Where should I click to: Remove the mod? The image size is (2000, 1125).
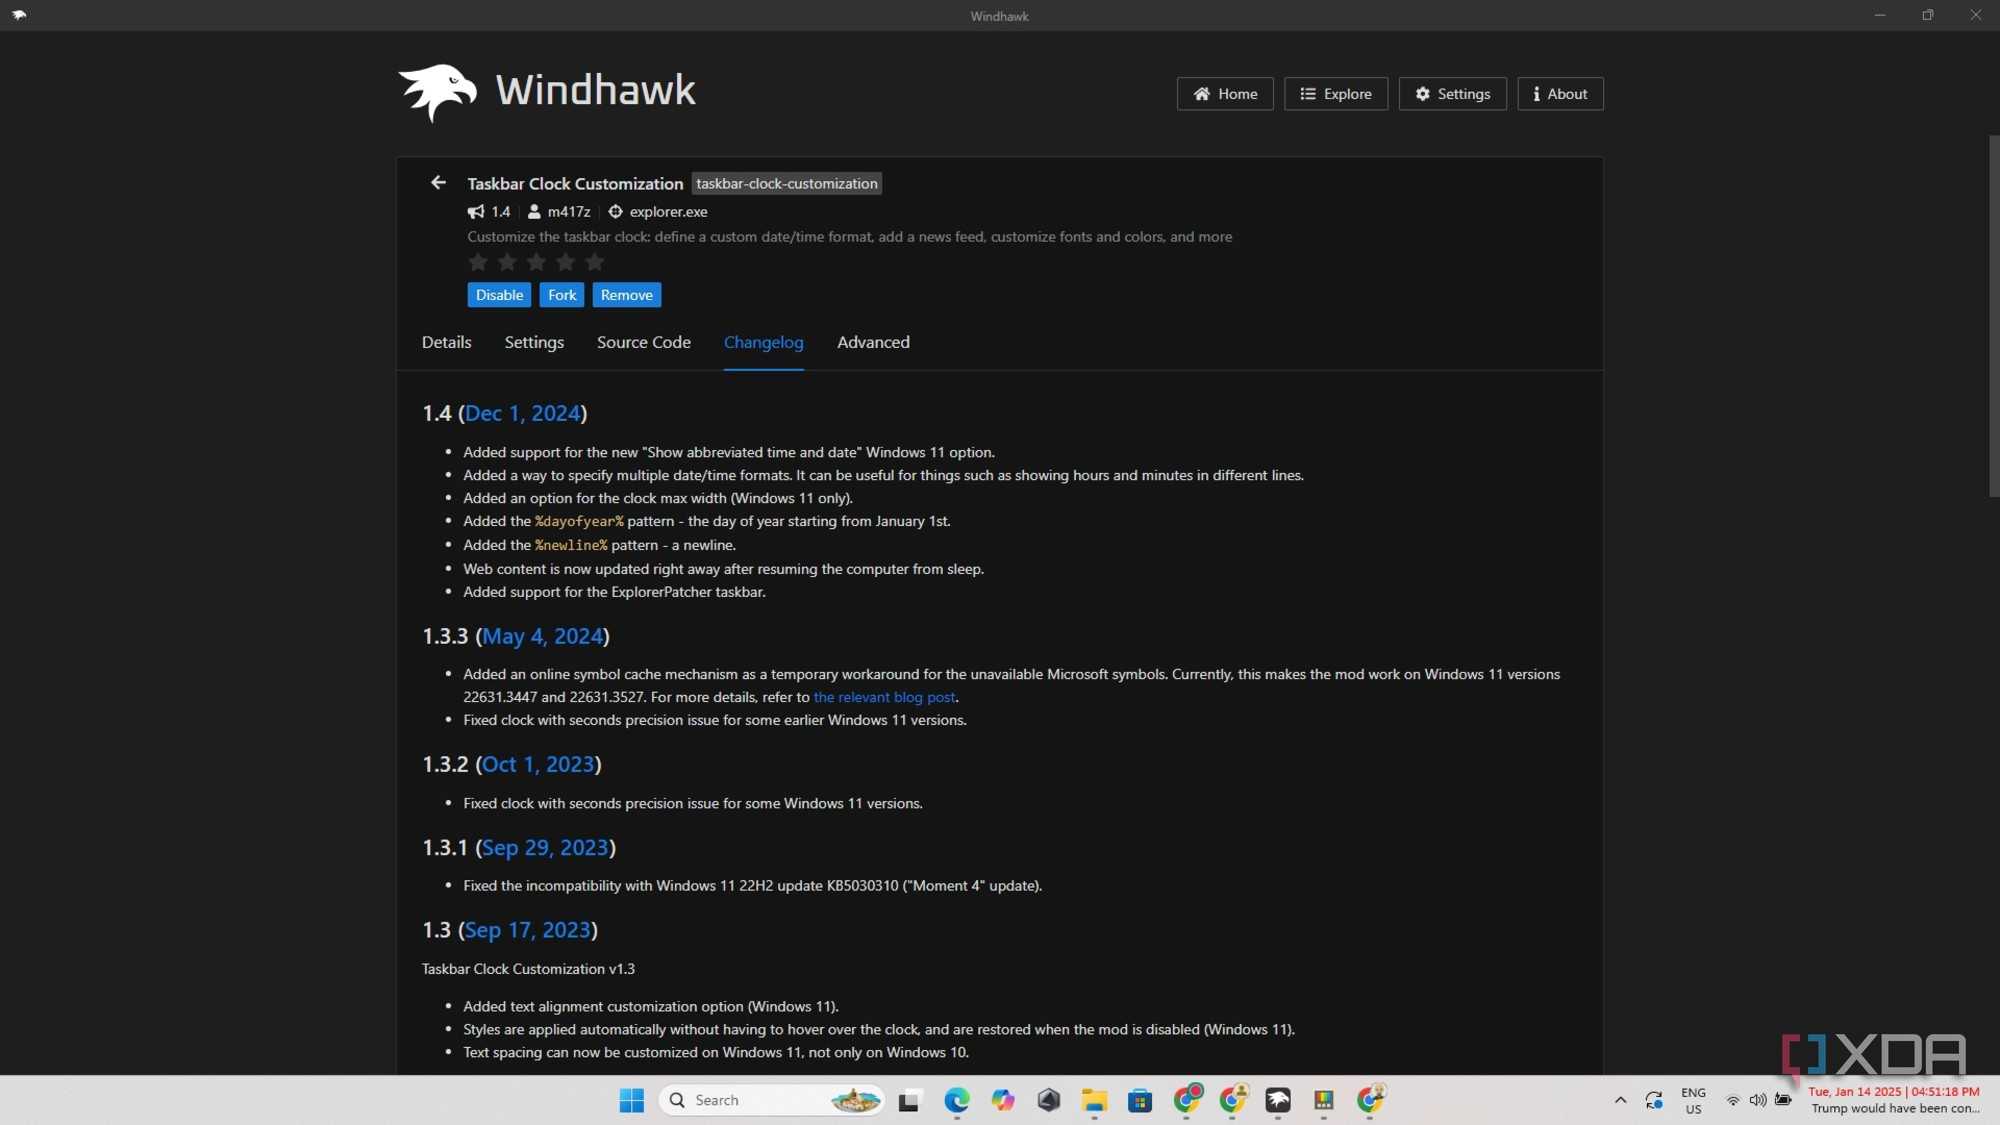tap(627, 295)
